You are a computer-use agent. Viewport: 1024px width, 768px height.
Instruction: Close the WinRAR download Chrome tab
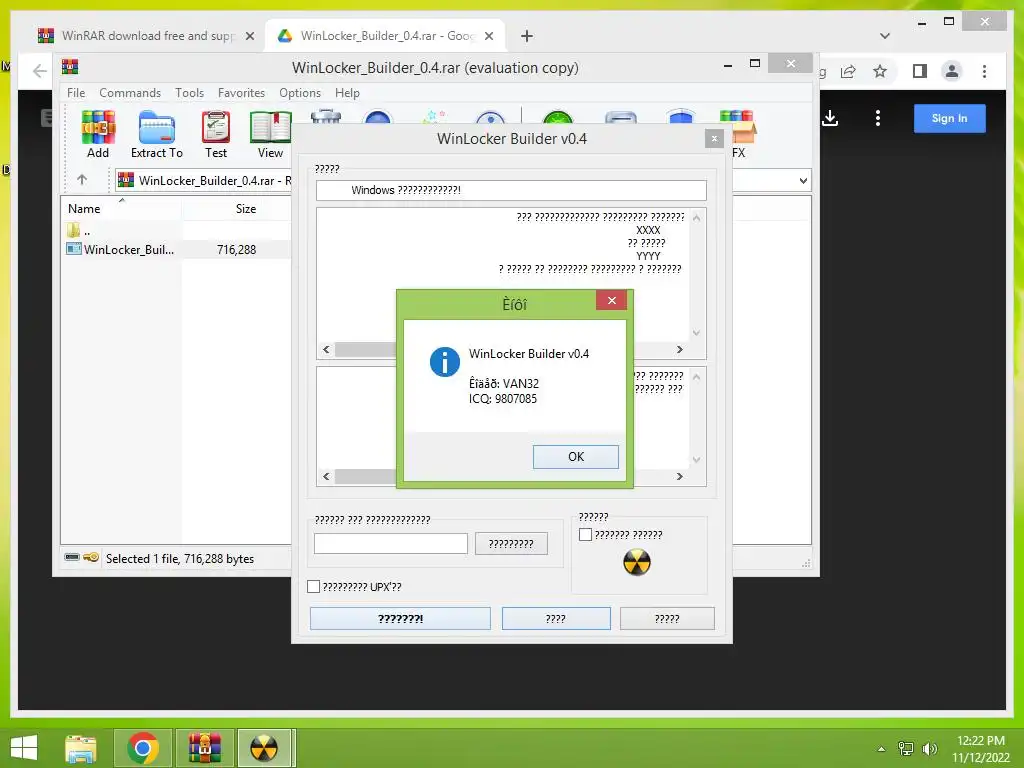(249, 36)
